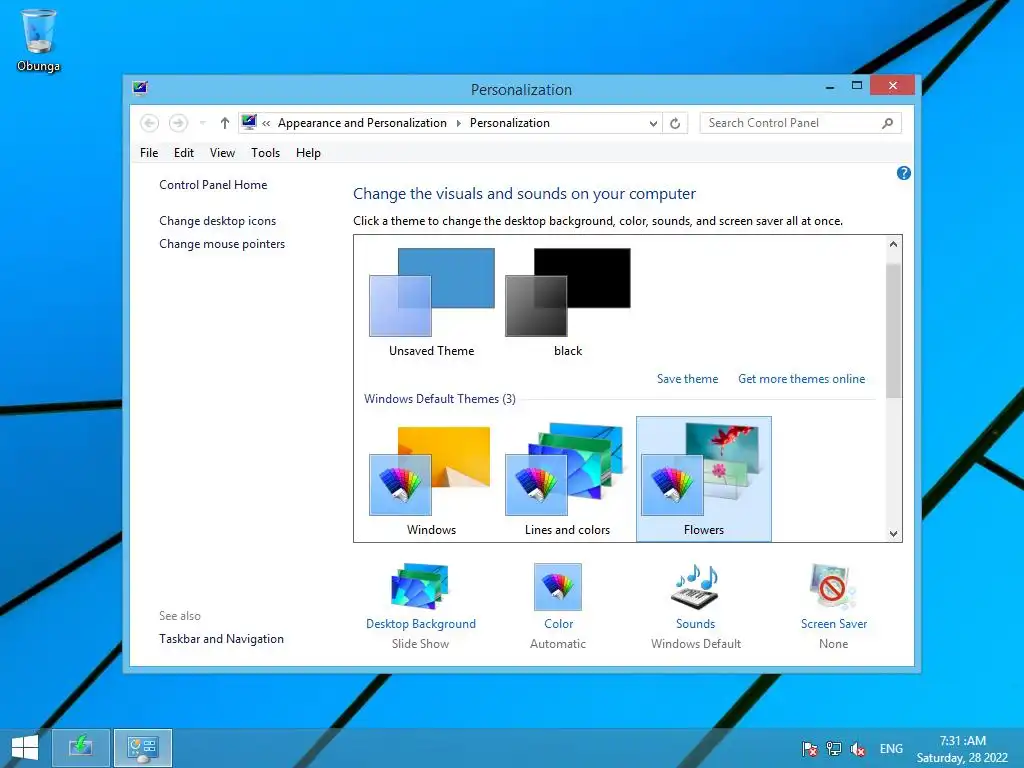The height and width of the screenshot is (768, 1024).
Task: Click the theme list scrollbar thumb
Action: (x=893, y=330)
